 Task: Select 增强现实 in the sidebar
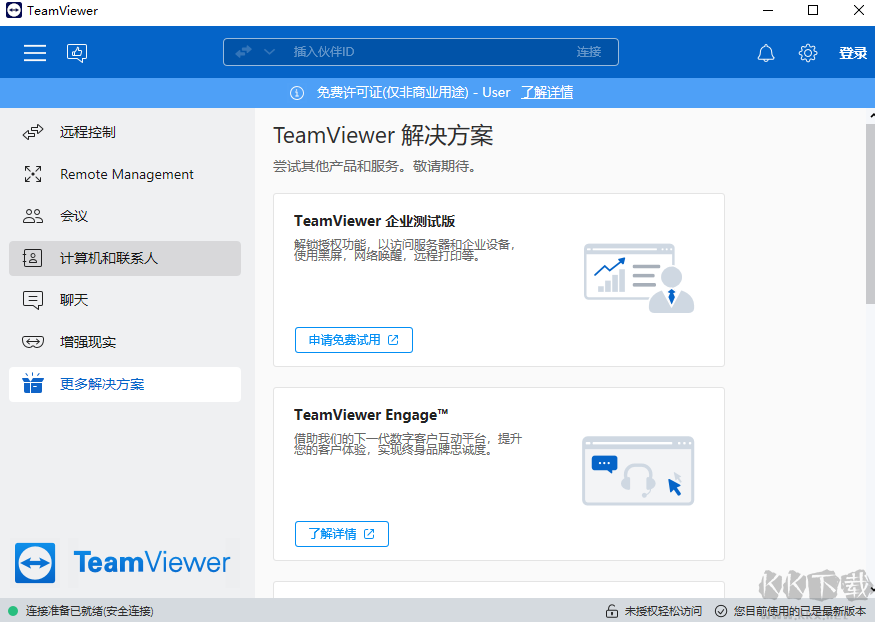125,342
